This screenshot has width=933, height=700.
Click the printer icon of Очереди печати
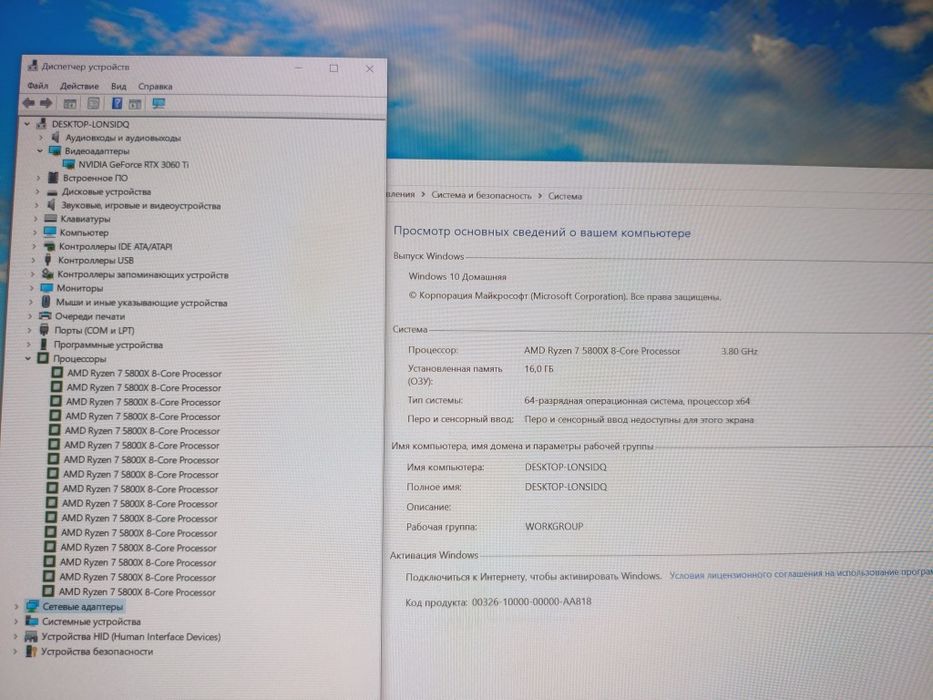(x=45, y=315)
